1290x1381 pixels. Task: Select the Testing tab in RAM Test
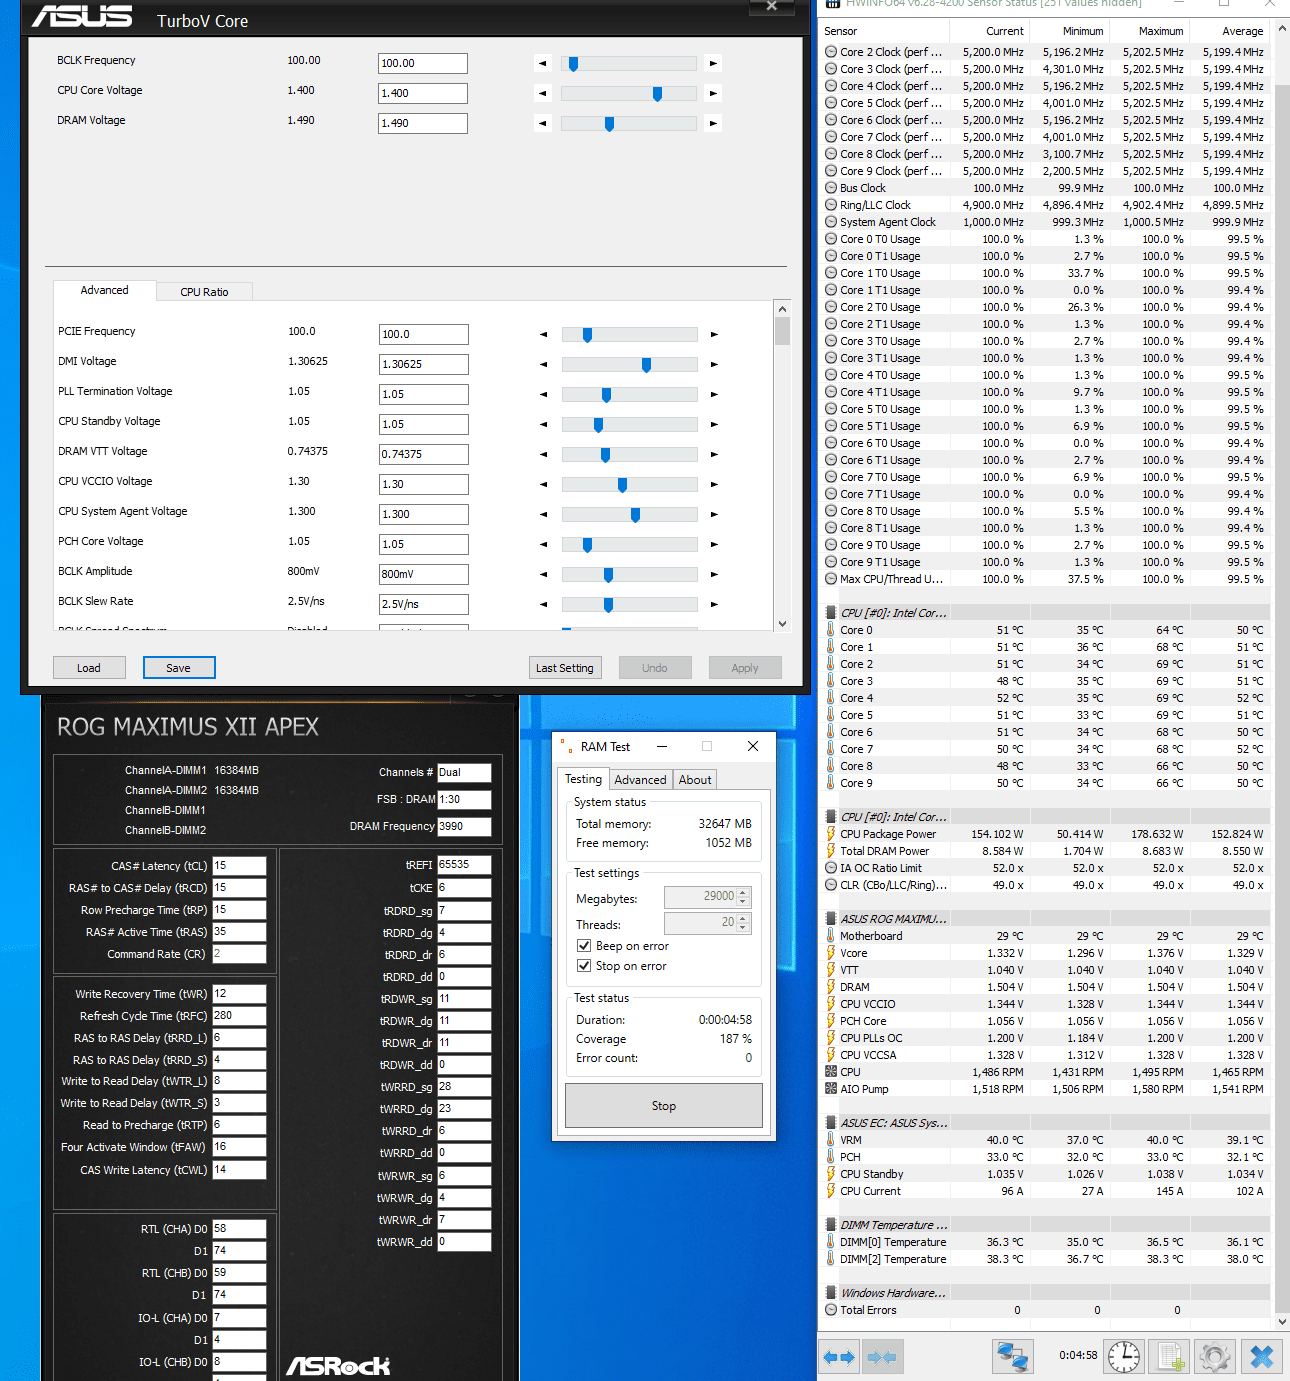pyautogui.click(x=583, y=779)
